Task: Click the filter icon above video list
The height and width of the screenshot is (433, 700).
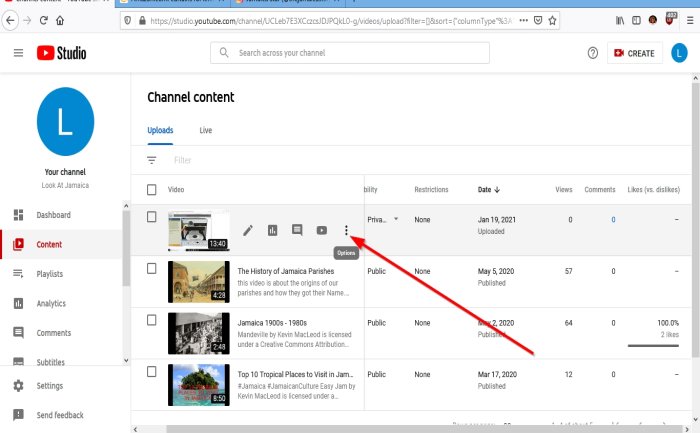Action: click(152, 160)
